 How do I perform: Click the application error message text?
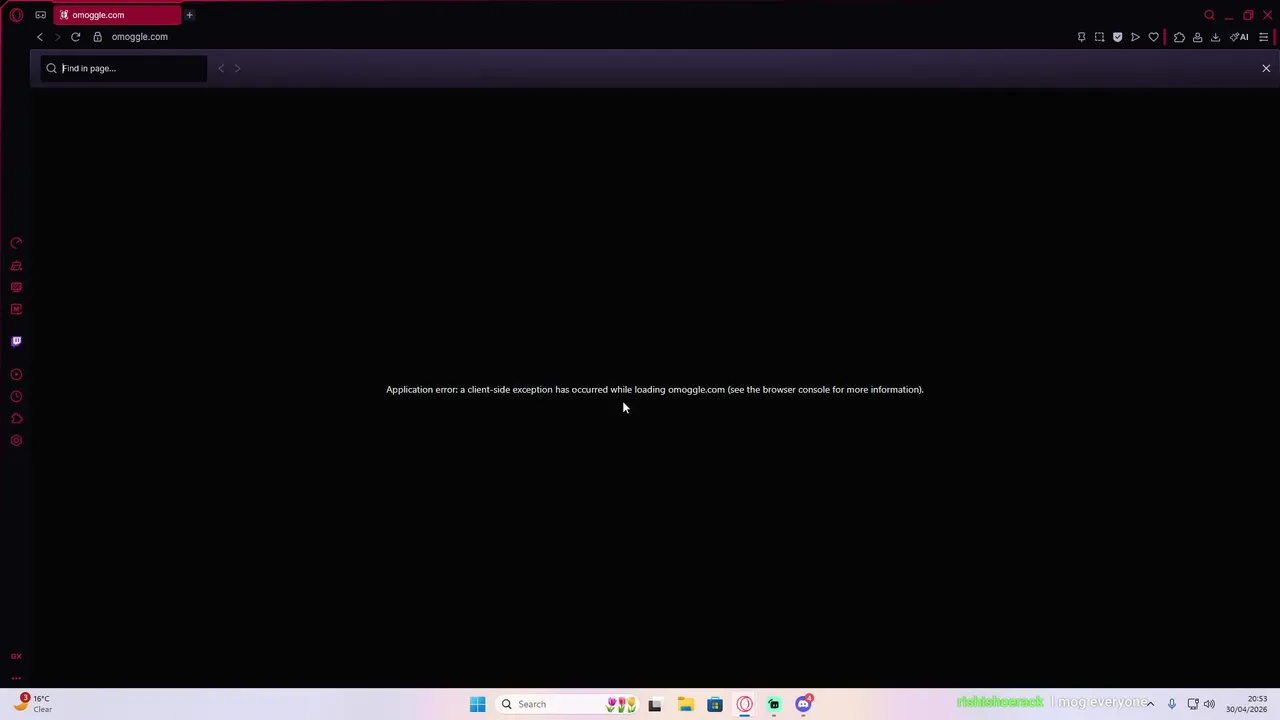(x=655, y=389)
